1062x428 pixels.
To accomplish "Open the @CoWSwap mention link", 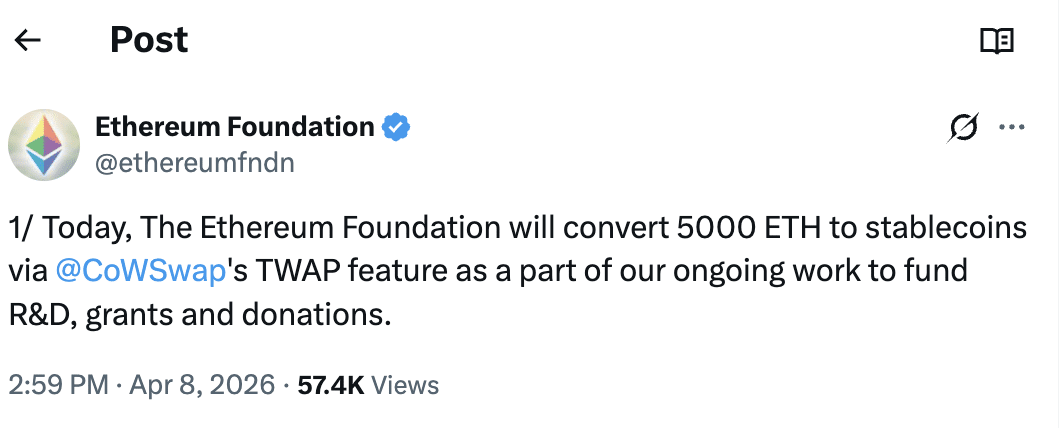I will [141, 271].
